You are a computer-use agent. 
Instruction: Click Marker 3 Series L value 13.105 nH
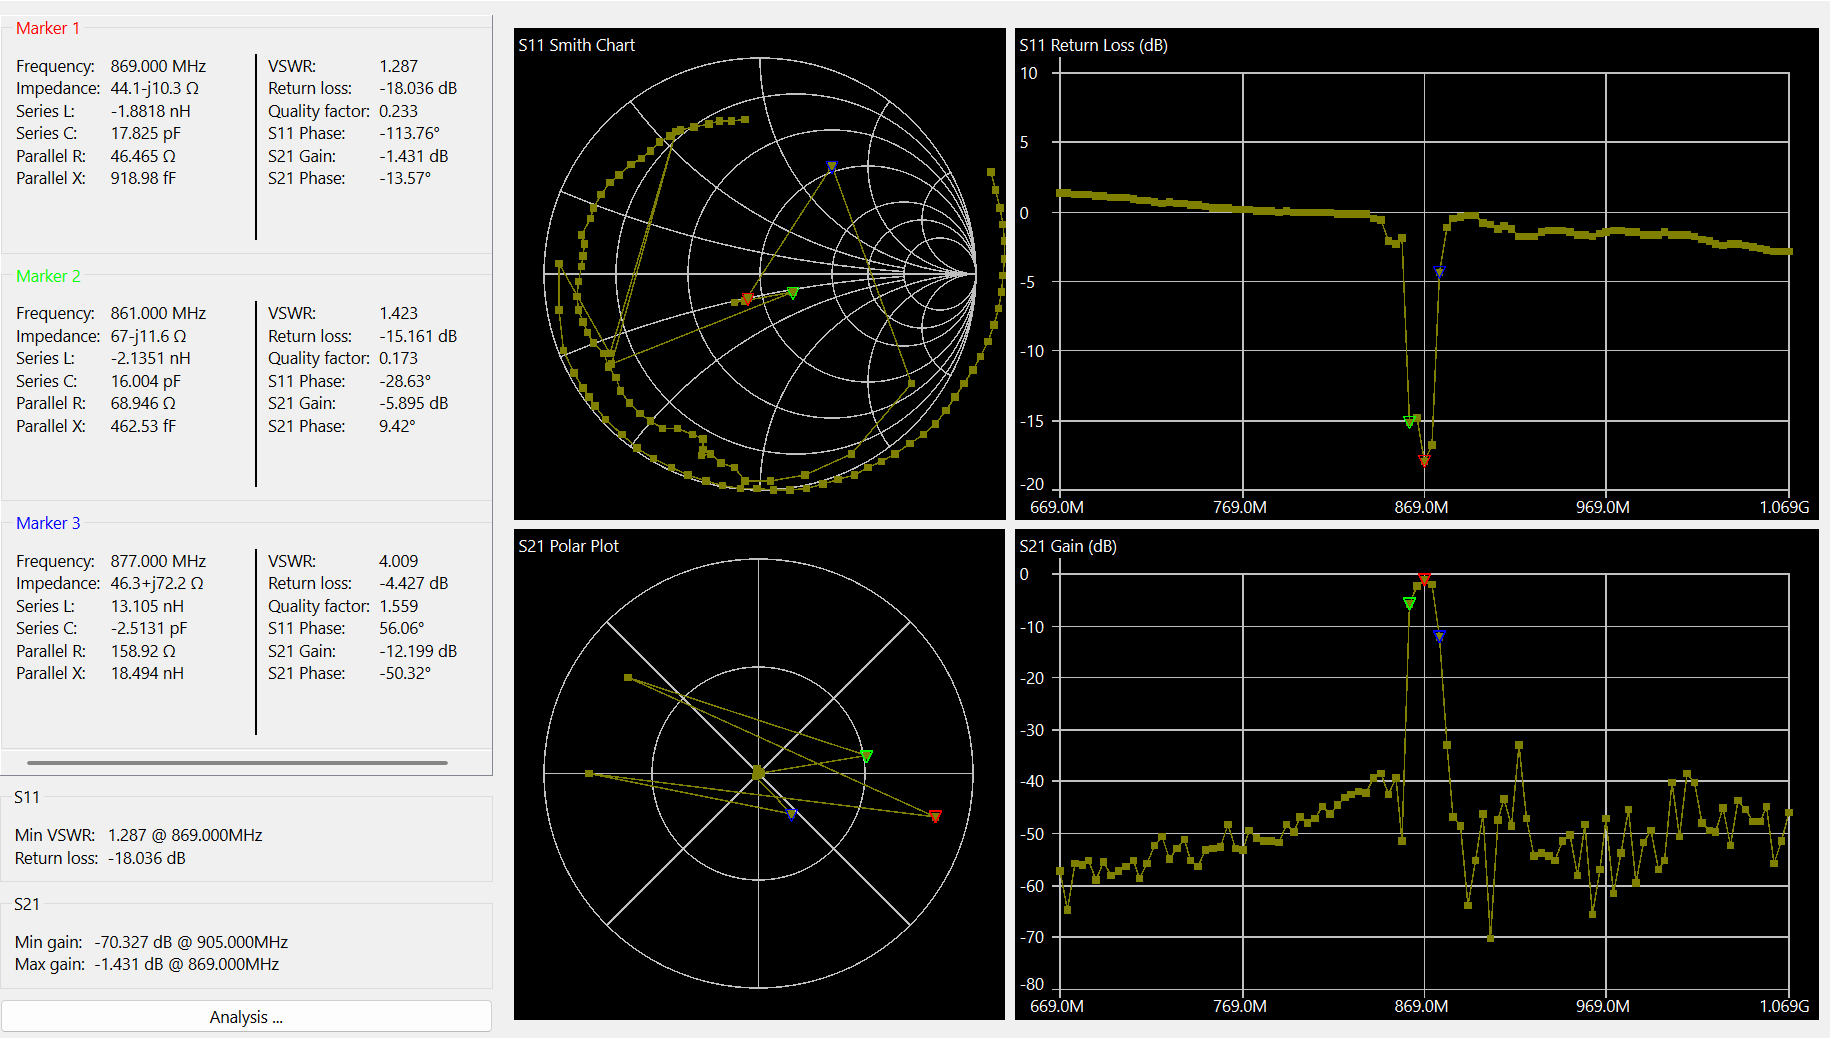click(147, 606)
